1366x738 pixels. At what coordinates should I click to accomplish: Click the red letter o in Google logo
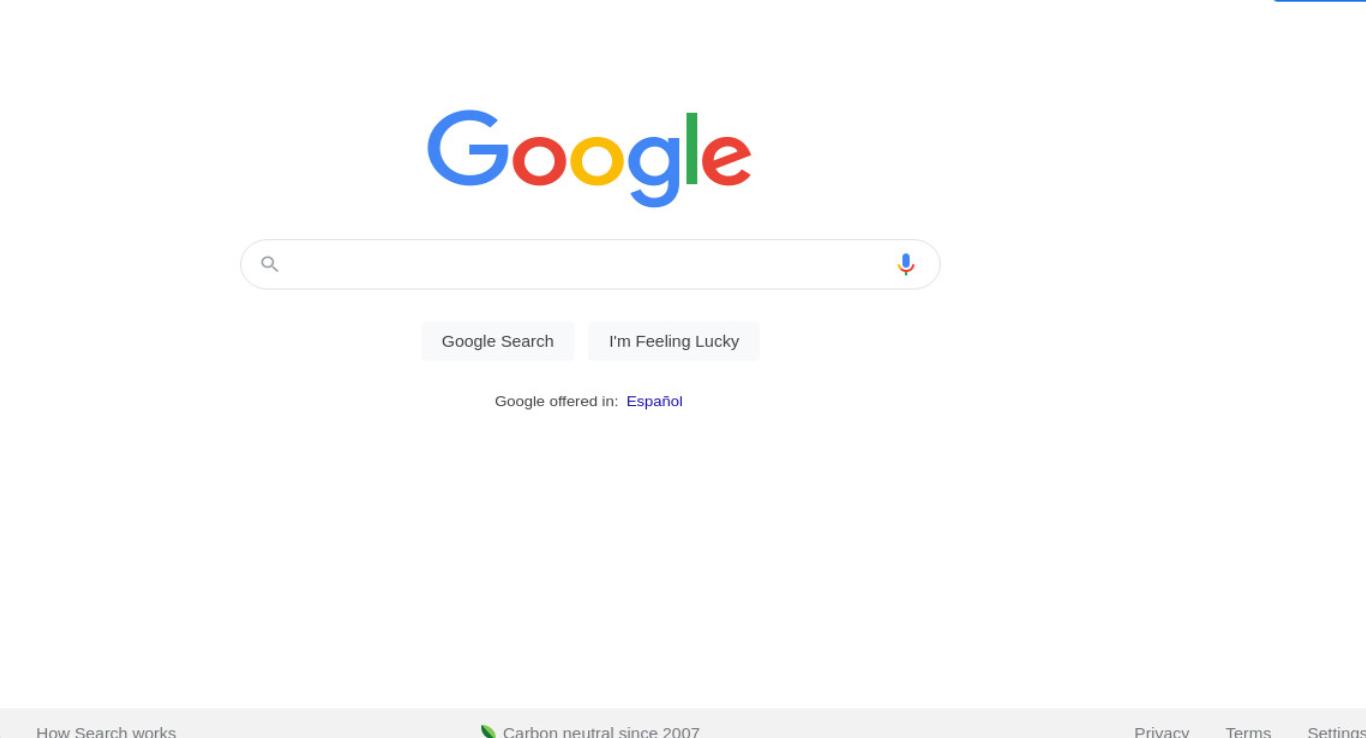tap(539, 161)
